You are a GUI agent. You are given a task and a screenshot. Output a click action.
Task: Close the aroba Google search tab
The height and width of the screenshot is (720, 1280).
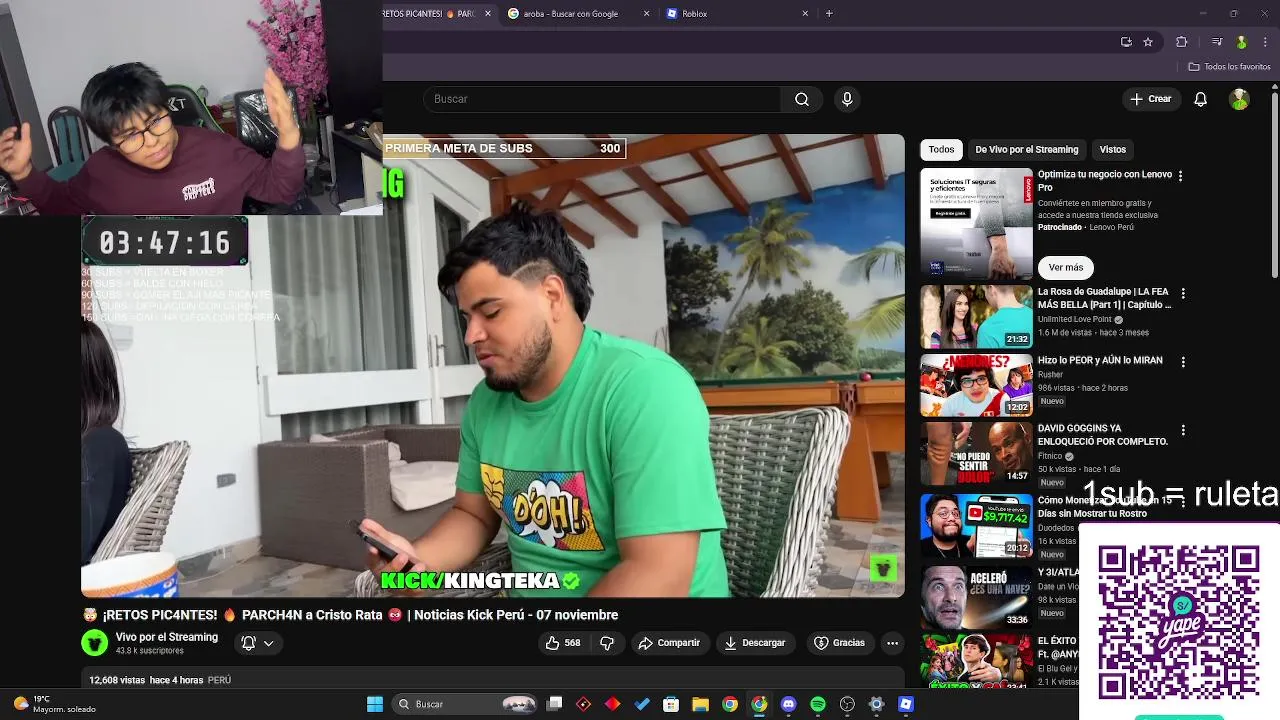(x=646, y=14)
